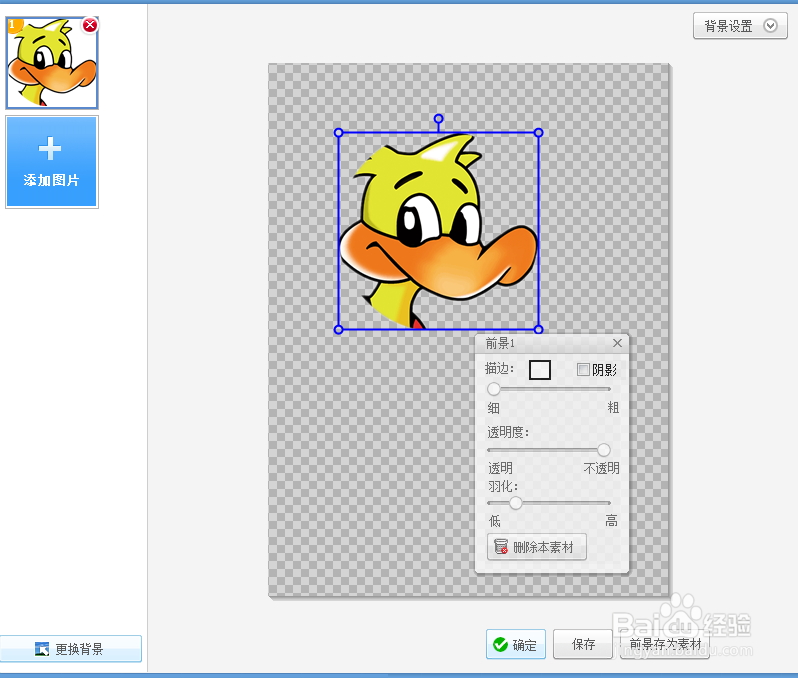This screenshot has height=678, width=798.
Task: Click the 粗 thick label
Action: click(x=613, y=408)
